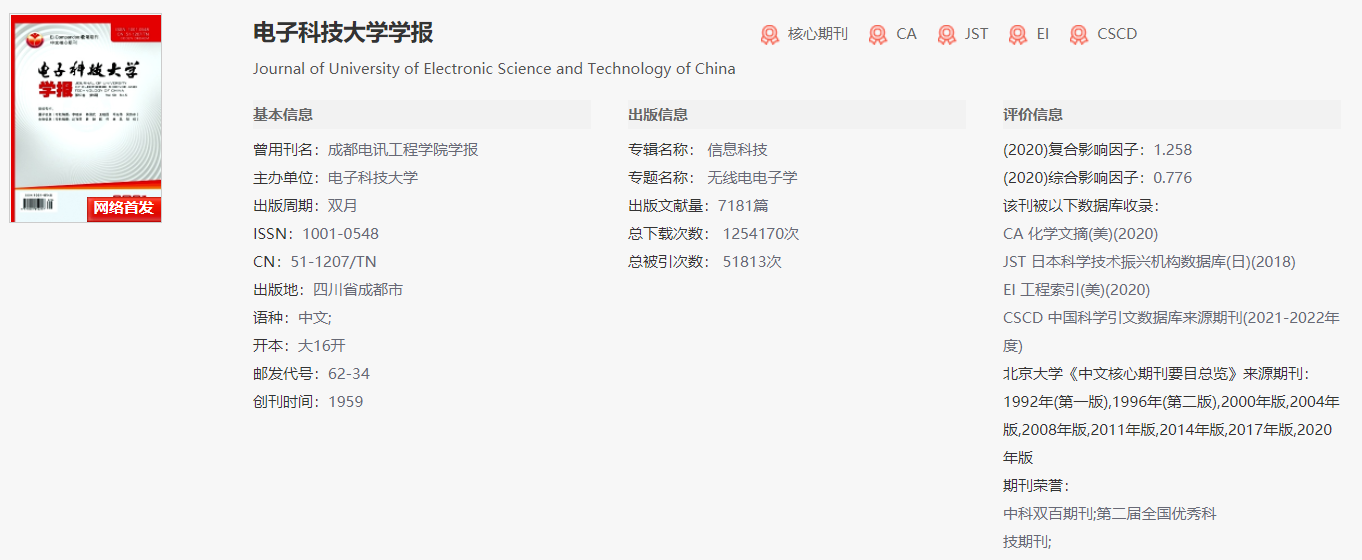Click total downloads 1254170次
Viewport: 1362px width, 560px height.
click(x=761, y=234)
